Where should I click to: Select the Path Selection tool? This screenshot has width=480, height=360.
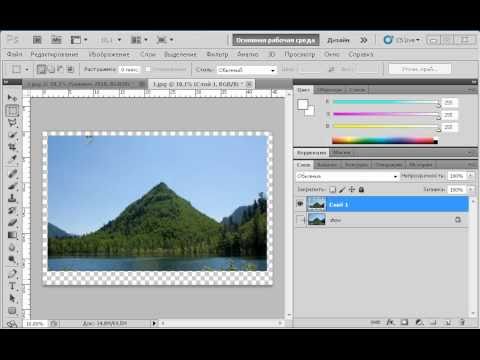[x=12, y=298]
